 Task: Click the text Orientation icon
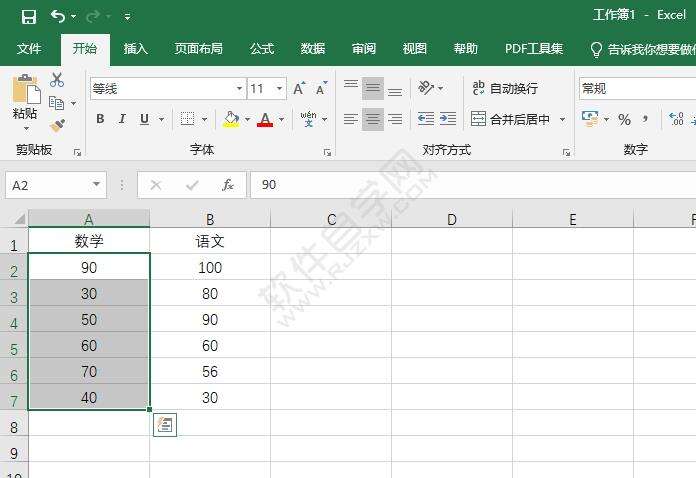[x=426, y=87]
